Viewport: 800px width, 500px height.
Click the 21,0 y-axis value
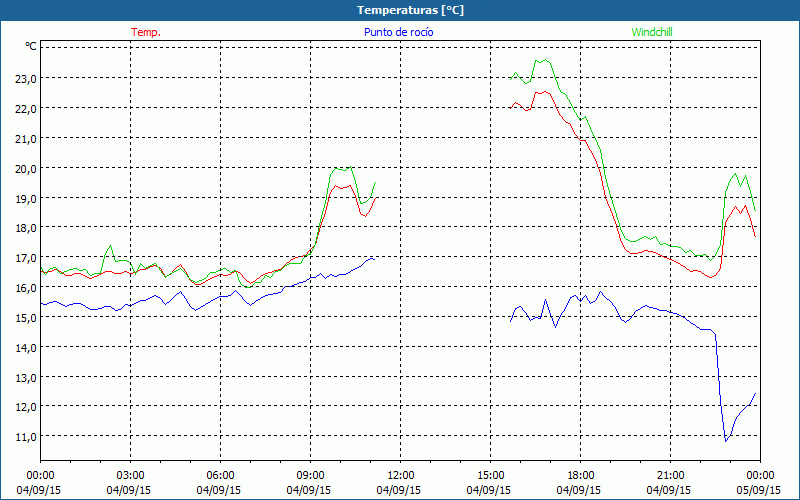click(x=28, y=138)
